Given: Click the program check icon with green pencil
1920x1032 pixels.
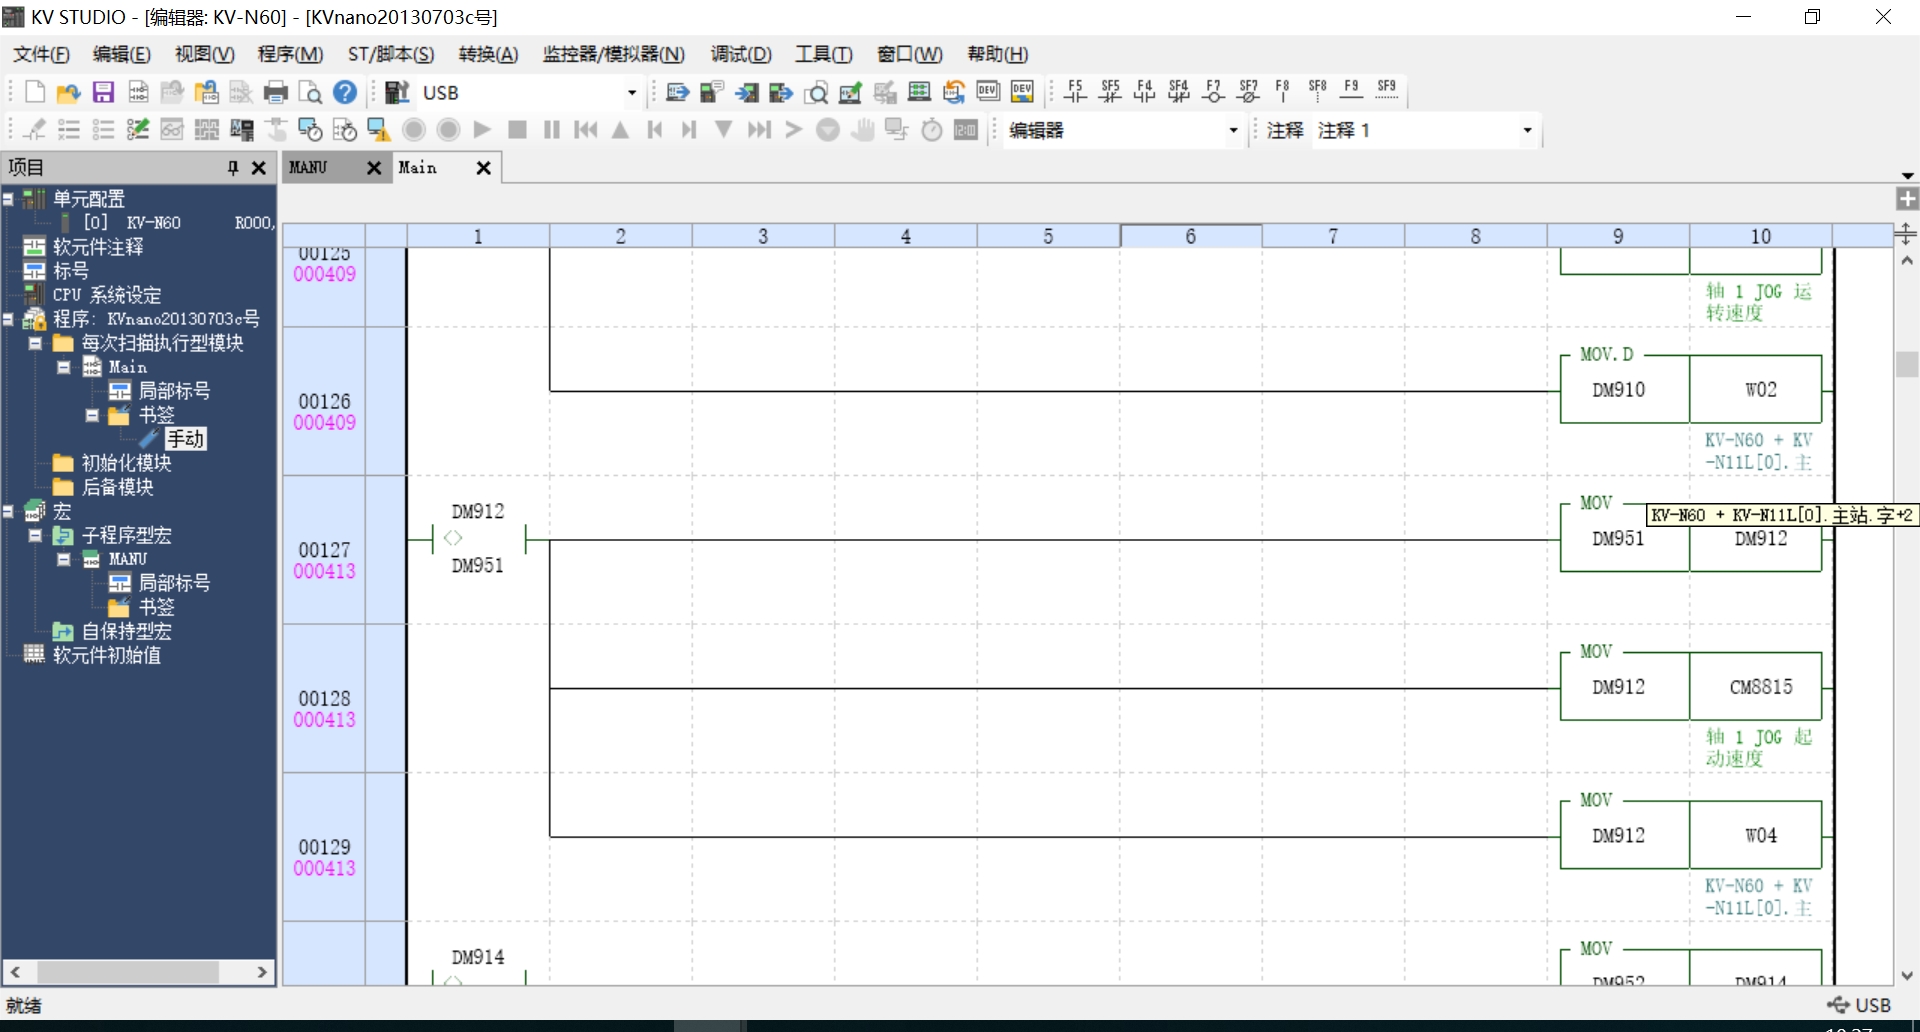Looking at the screenshot, I should (x=138, y=130).
